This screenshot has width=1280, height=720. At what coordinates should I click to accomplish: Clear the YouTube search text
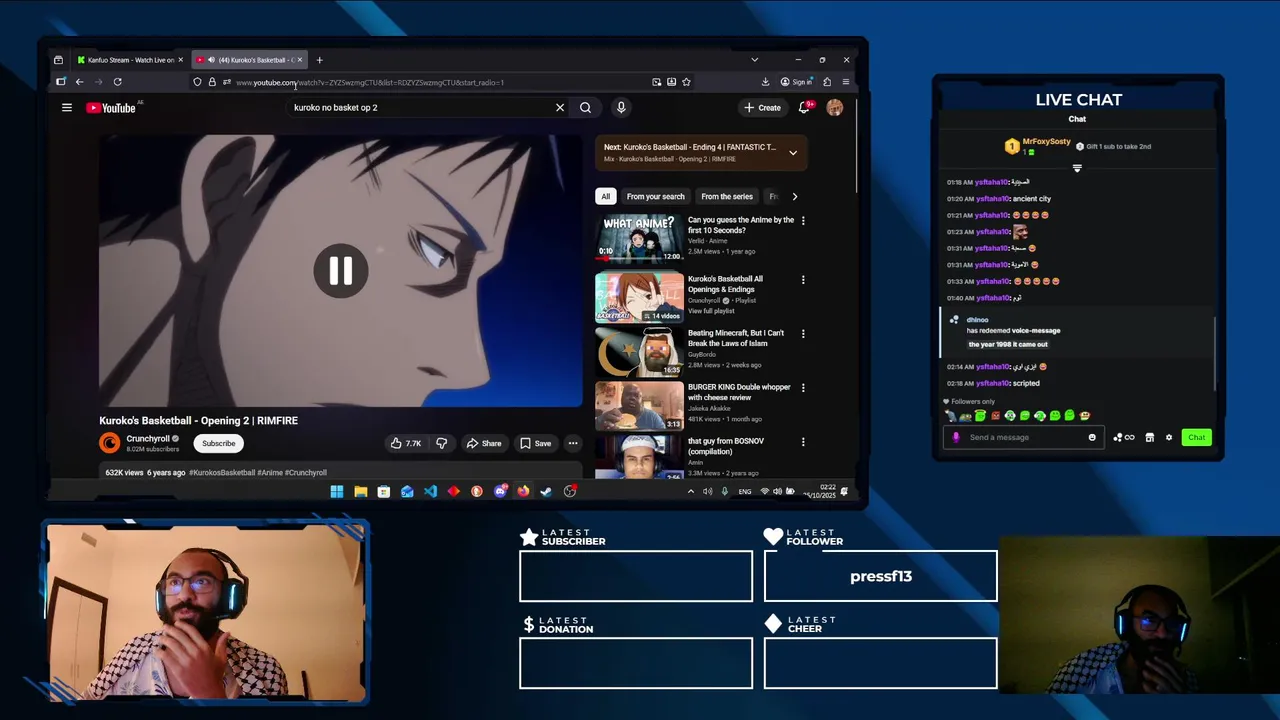click(560, 108)
